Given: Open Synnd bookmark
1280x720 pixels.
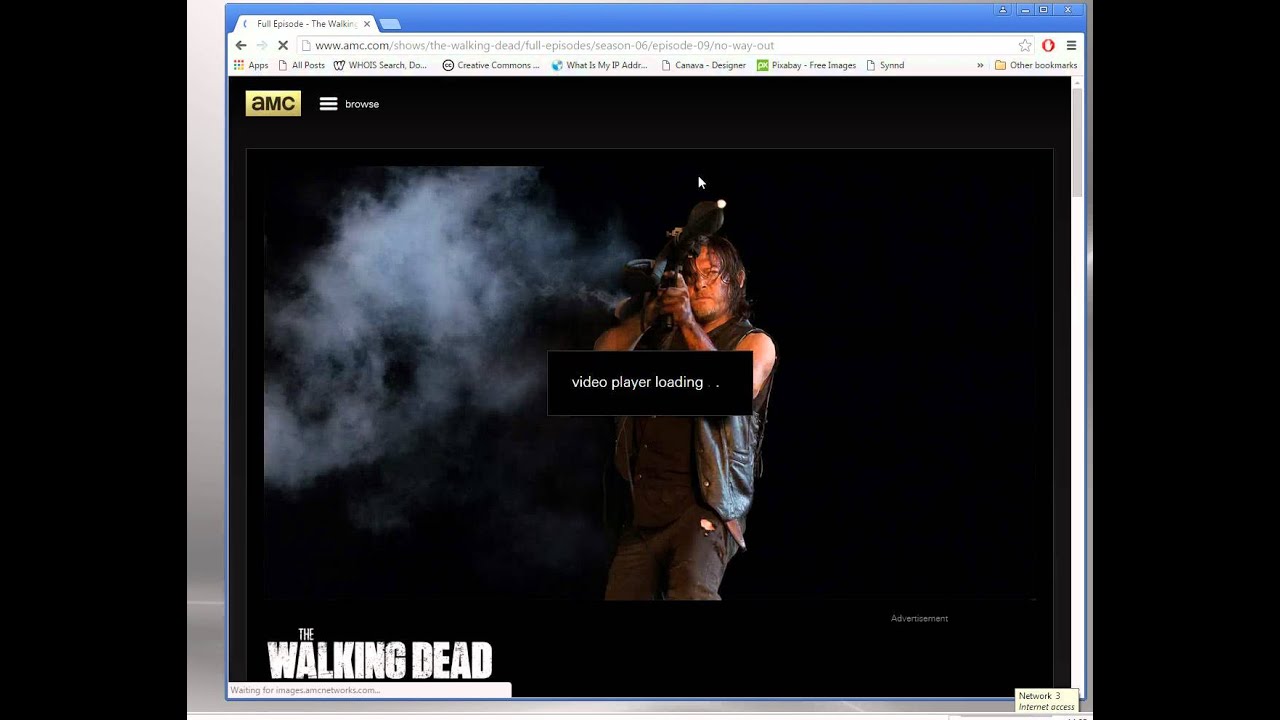Looking at the screenshot, I should (885, 65).
